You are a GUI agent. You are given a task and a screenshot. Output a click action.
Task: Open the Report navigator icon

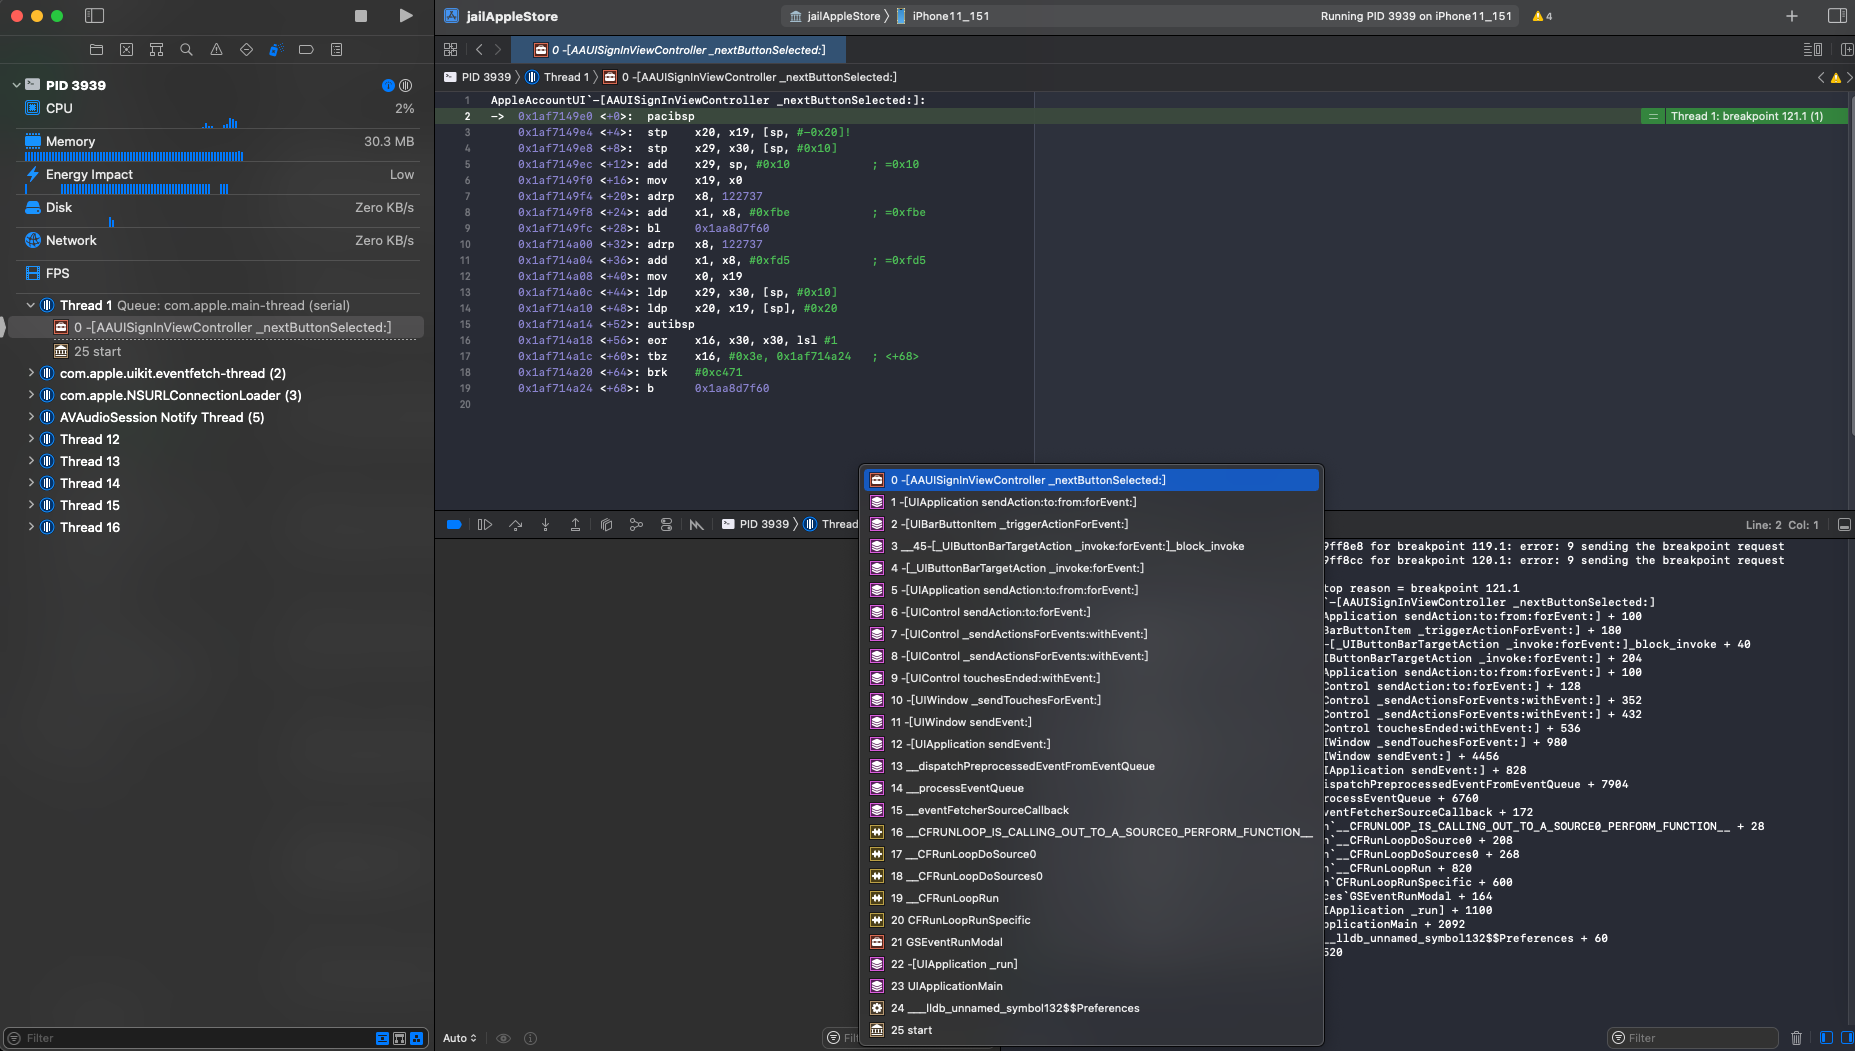[336, 49]
